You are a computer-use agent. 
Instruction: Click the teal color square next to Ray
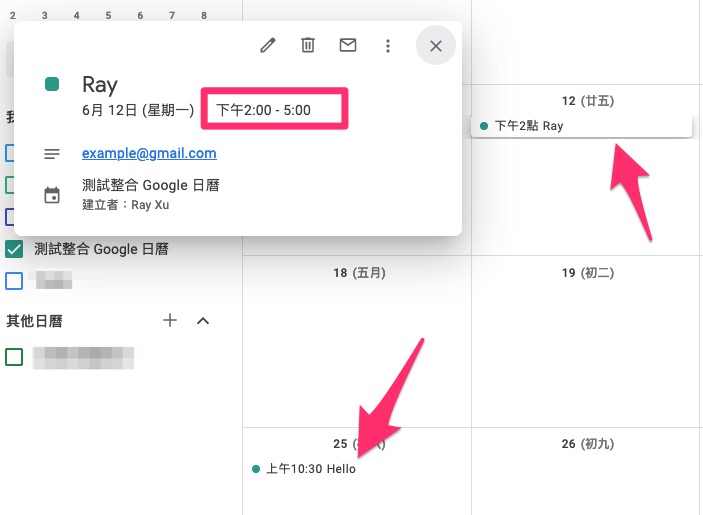(52, 85)
